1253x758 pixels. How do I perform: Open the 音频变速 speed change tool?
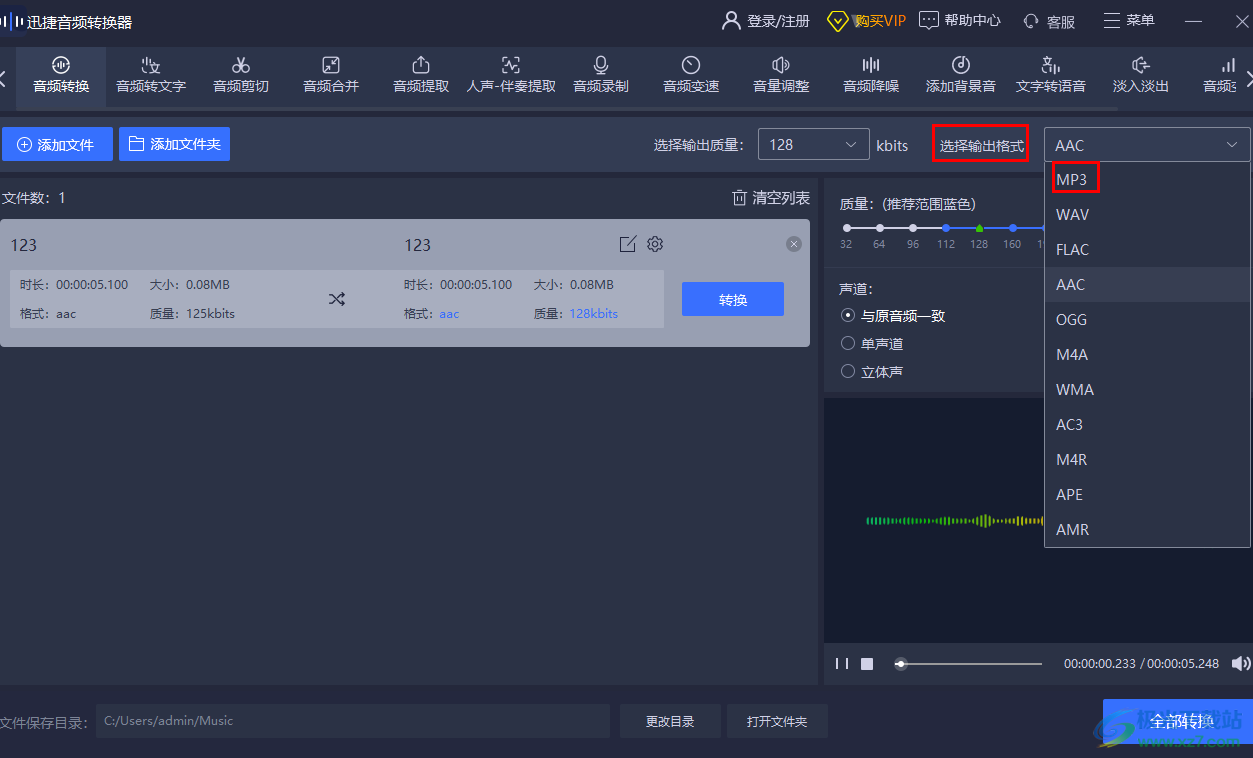pyautogui.click(x=691, y=75)
